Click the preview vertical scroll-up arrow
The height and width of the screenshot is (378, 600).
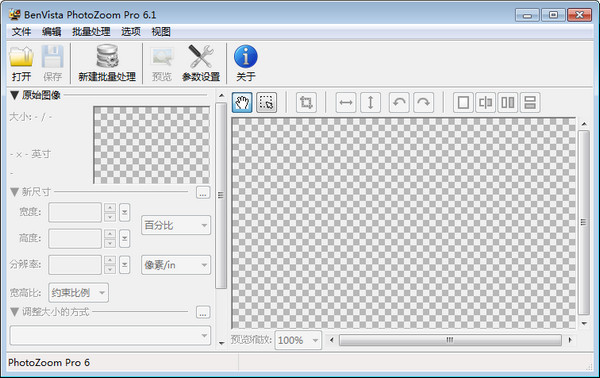click(x=584, y=124)
